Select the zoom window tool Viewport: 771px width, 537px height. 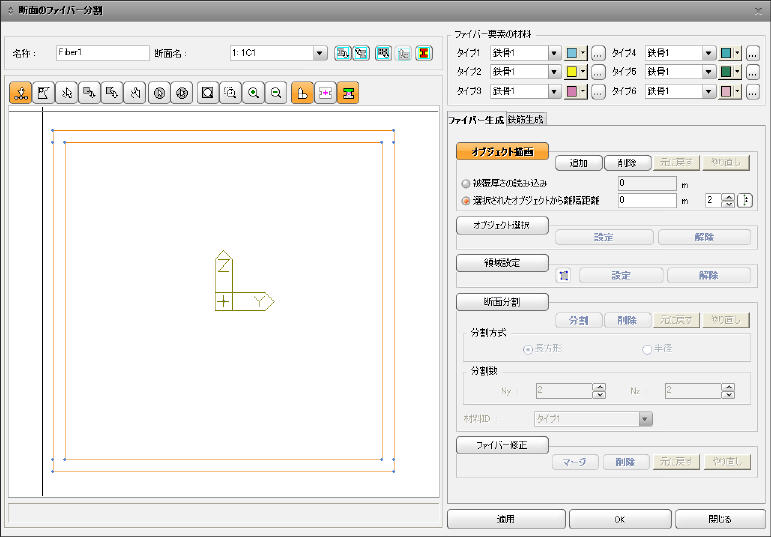coord(230,93)
